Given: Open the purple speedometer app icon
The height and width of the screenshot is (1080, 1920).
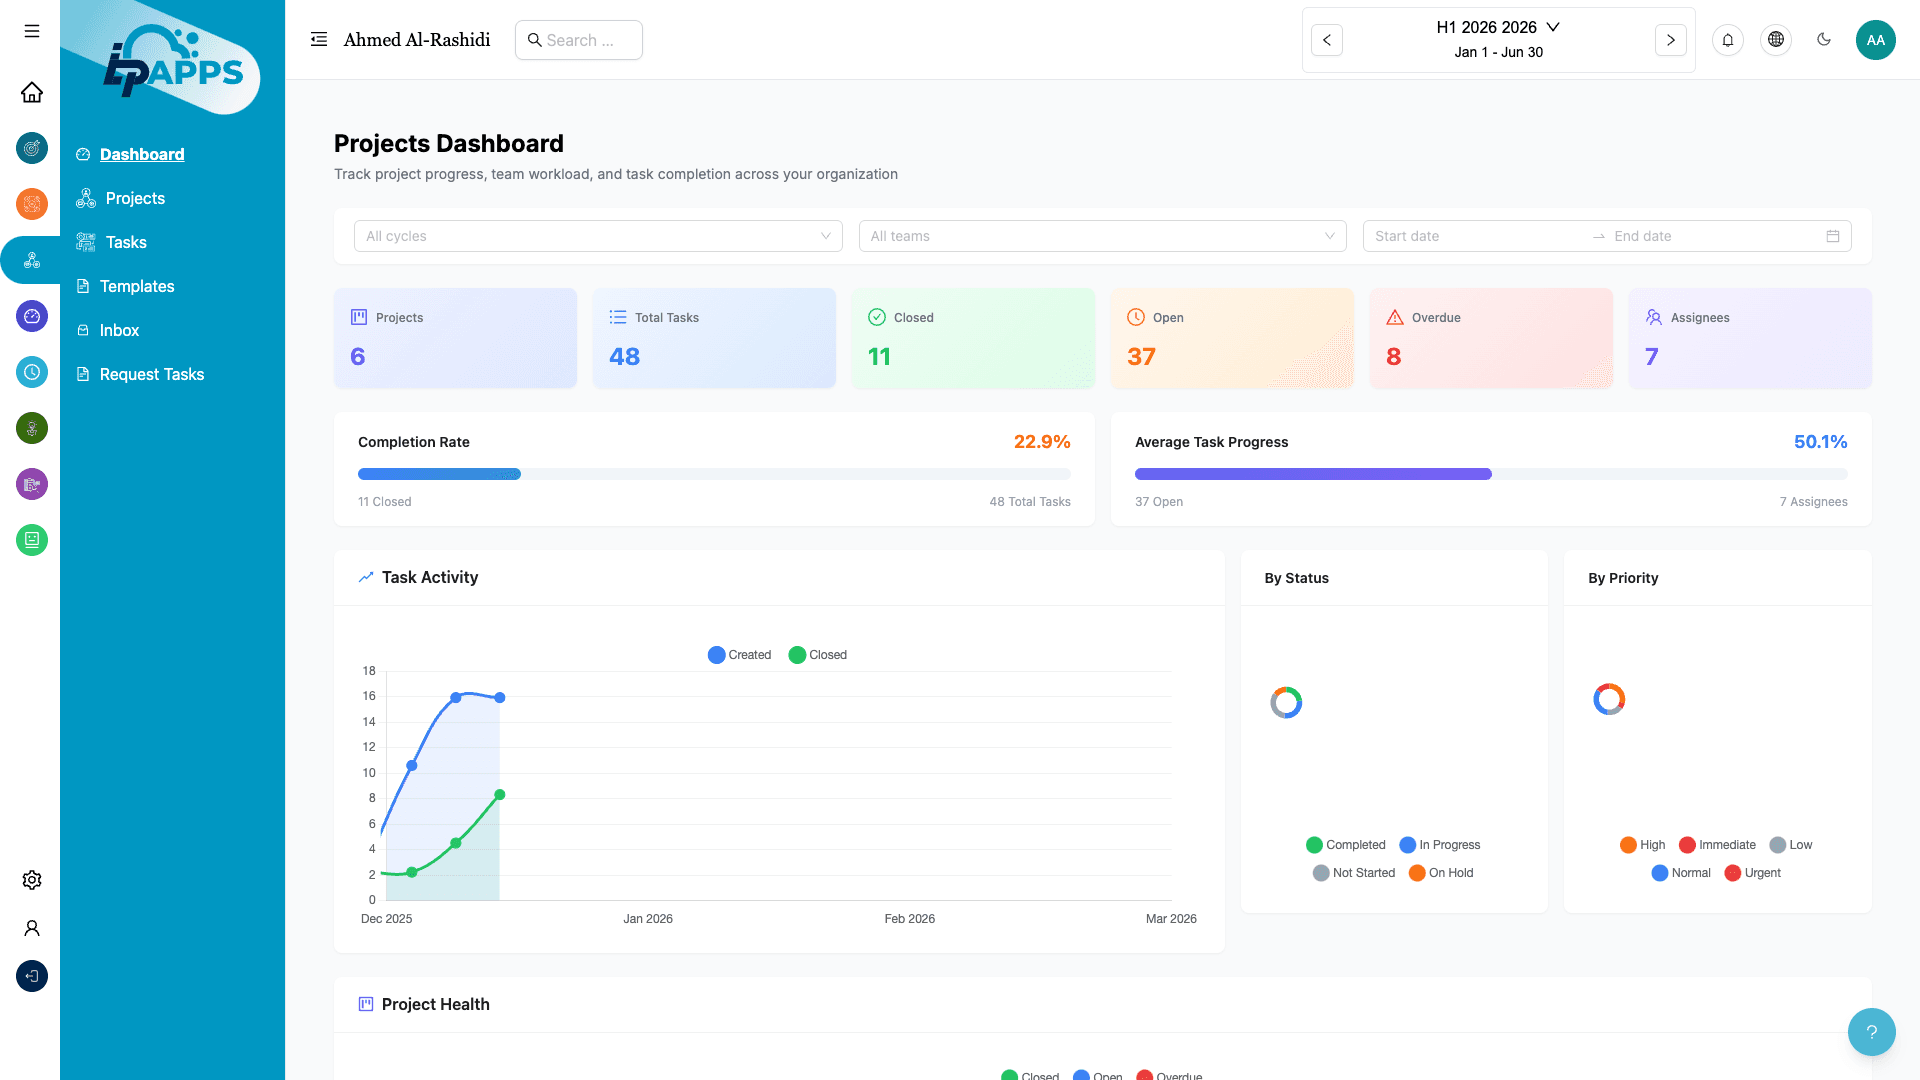Looking at the screenshot, I should click(31, 316).
